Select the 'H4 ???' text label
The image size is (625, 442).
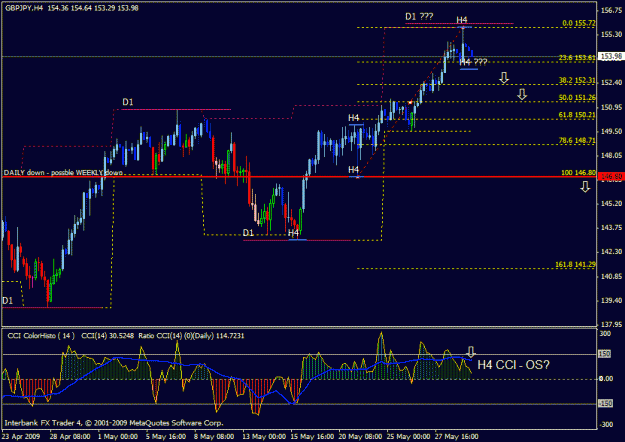[473, 62]
